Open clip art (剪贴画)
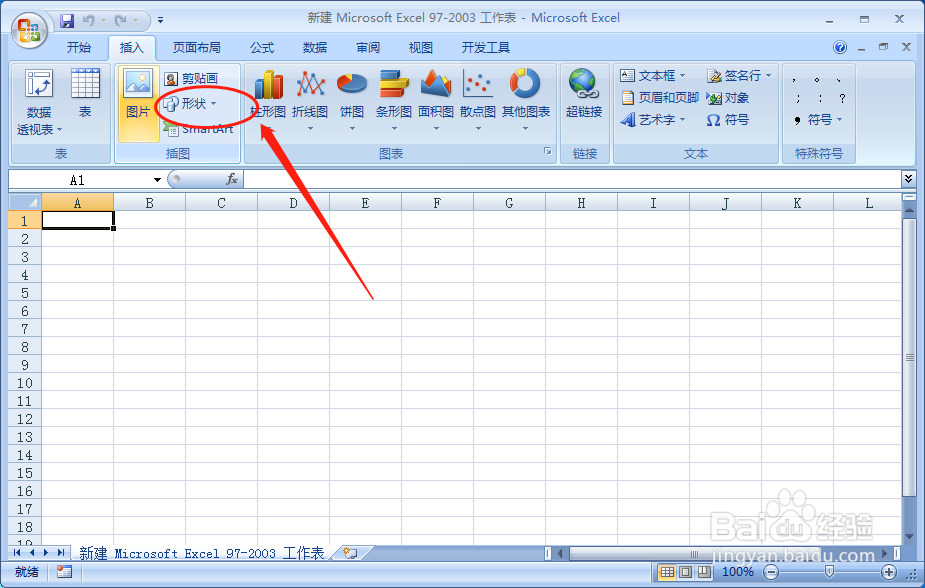The width and height of the screenshot is (925, 588). pos(192,78)
